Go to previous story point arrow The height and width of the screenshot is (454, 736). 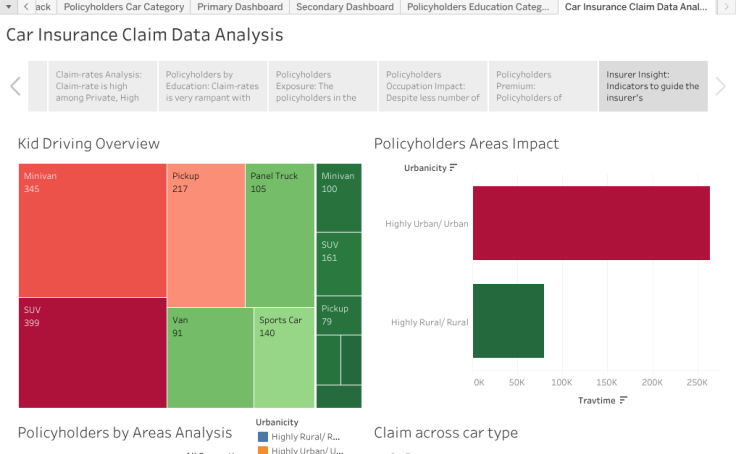coord(15,86)
